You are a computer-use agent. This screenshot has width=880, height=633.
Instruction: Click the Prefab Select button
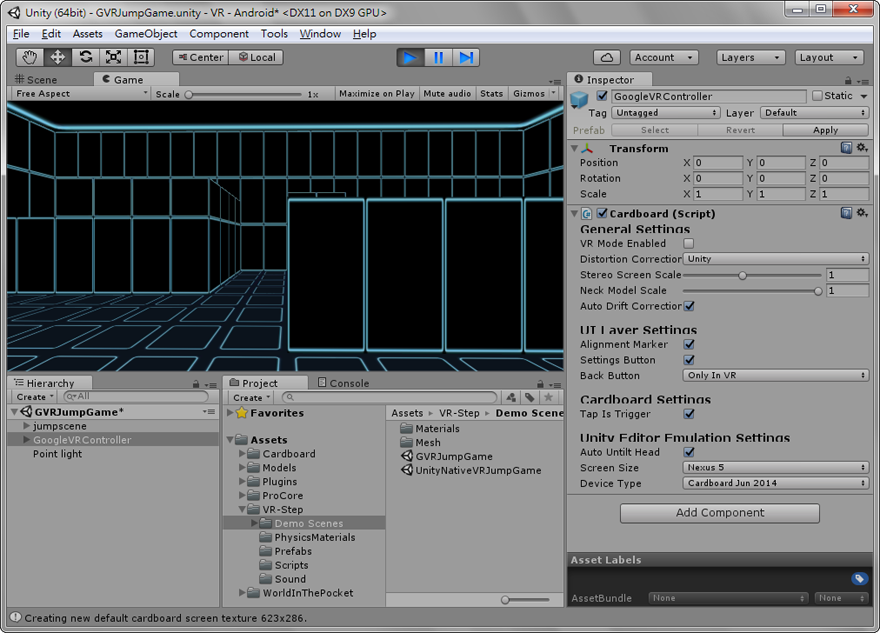pos(654,130)
